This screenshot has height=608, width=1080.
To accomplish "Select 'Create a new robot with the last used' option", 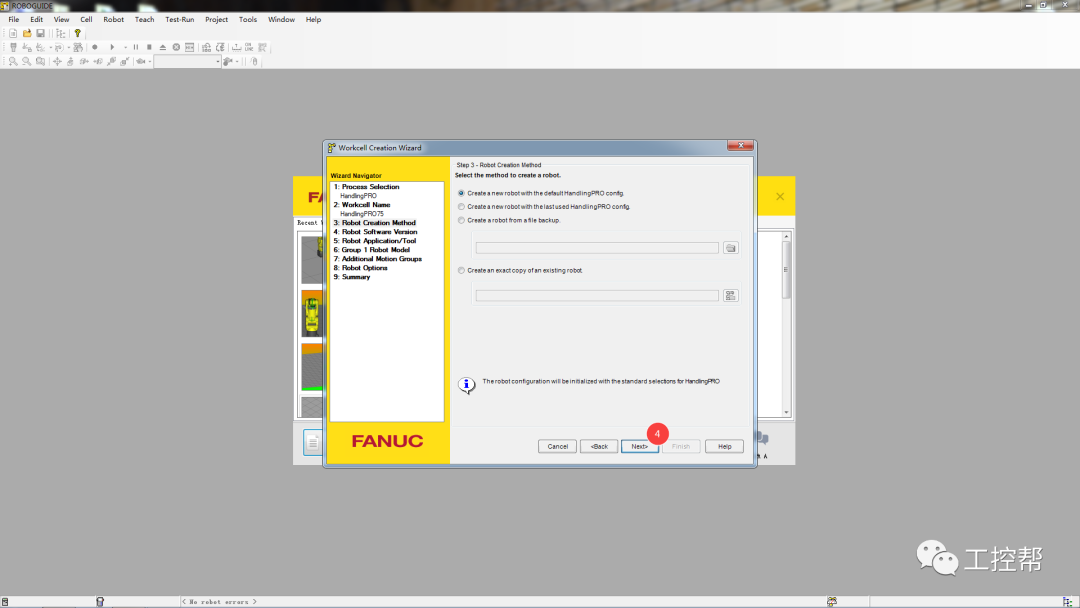I will [x=461, y=207].
